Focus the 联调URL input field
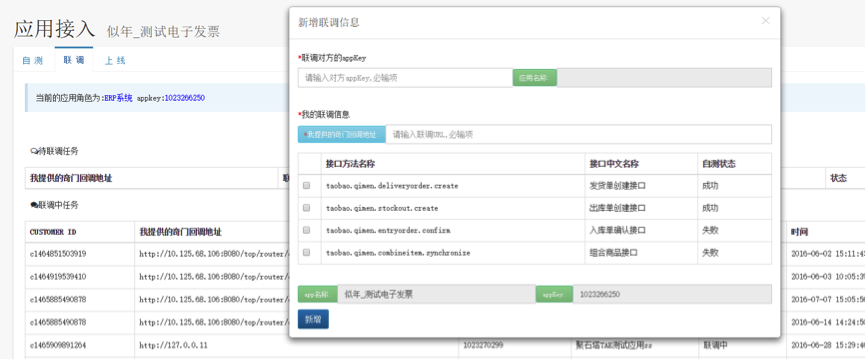Viewport: 866px width, 360px height. point(578,134)
